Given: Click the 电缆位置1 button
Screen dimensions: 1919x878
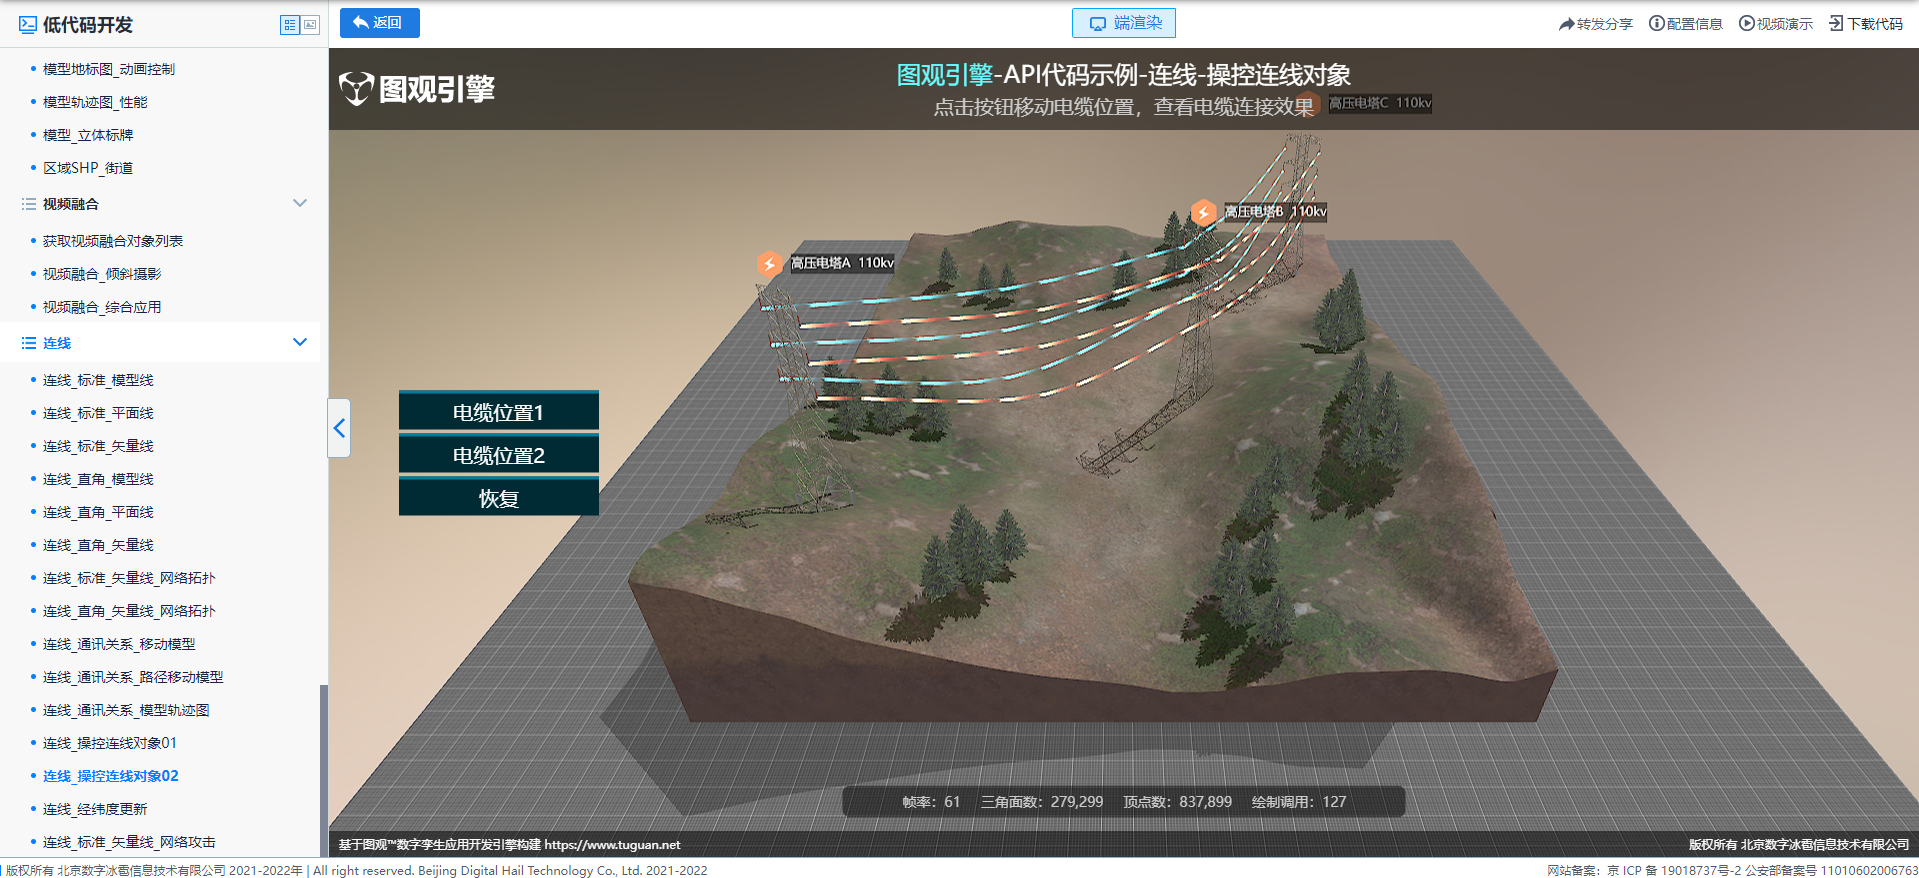Looking at the screenshot, I should pos(499,412).
